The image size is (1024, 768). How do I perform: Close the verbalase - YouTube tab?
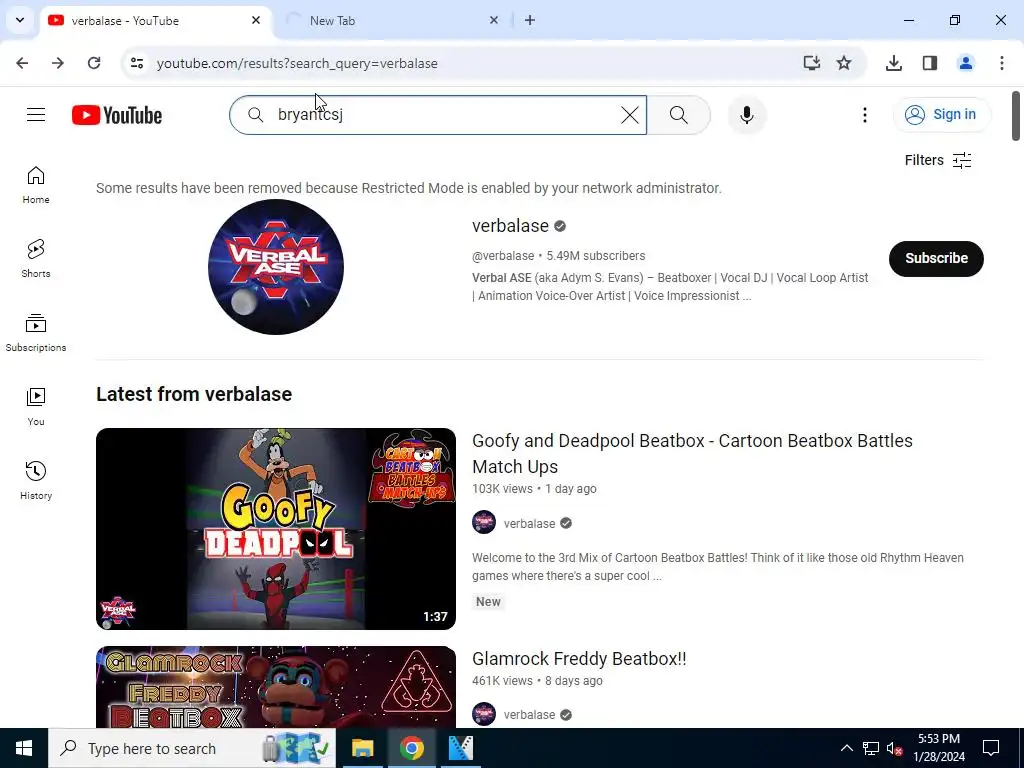[x=256, y=20]
